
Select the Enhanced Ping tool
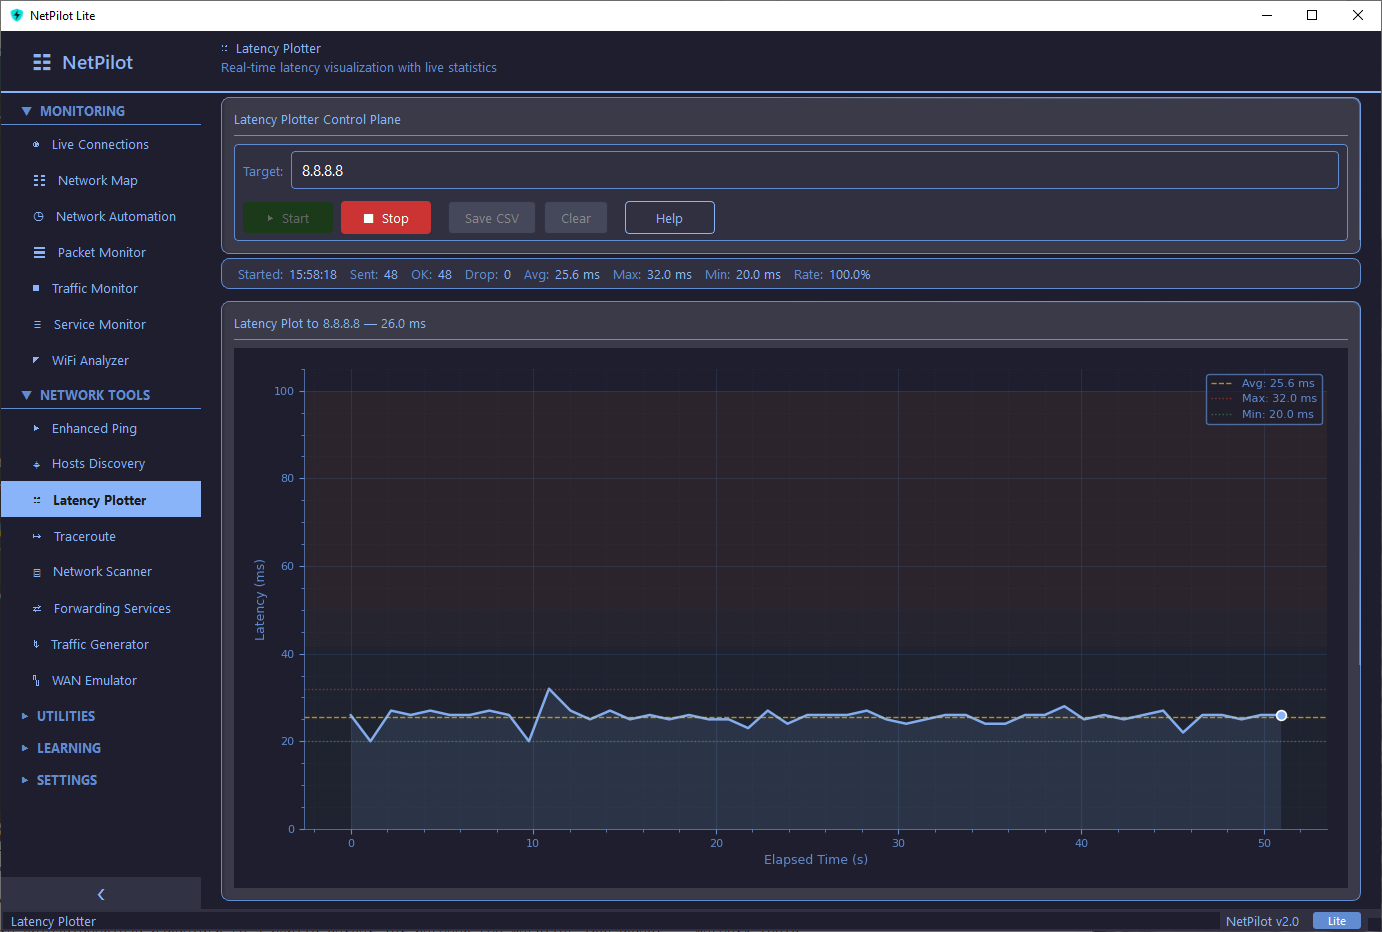coord(95,428)
